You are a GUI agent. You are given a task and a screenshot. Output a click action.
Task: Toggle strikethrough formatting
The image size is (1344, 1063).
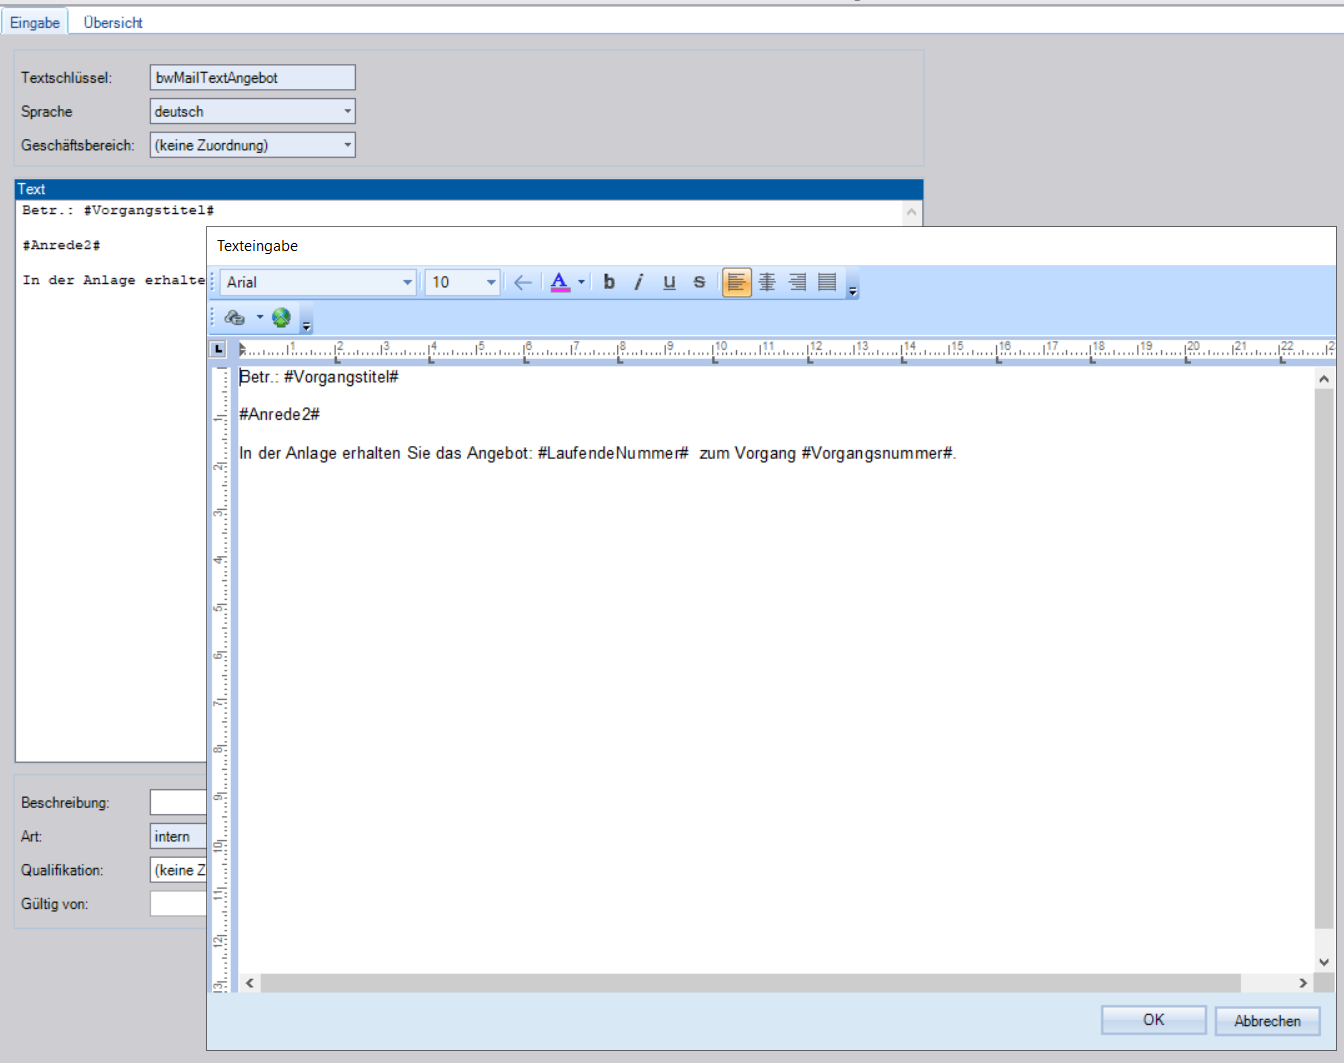click(699, 282)
